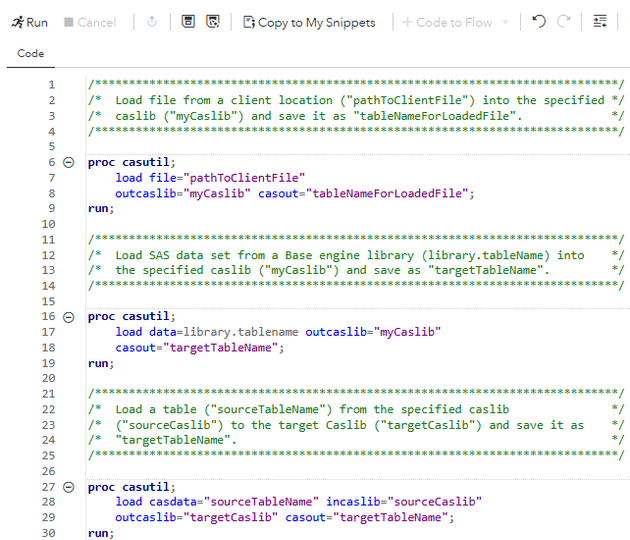Screen dimensions: 630x540
Task: Click the disabled Cancel button
Action: (89, 22)
